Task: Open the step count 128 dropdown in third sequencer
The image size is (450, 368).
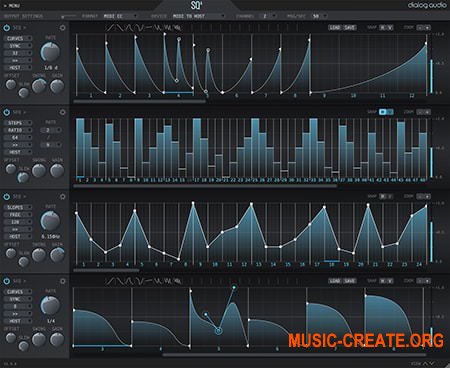Action: 18,222
